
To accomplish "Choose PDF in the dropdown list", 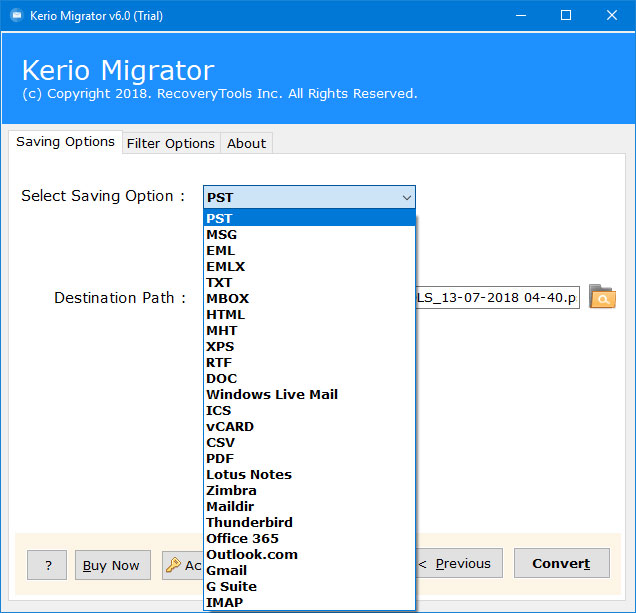I will [x=309, y=458].
